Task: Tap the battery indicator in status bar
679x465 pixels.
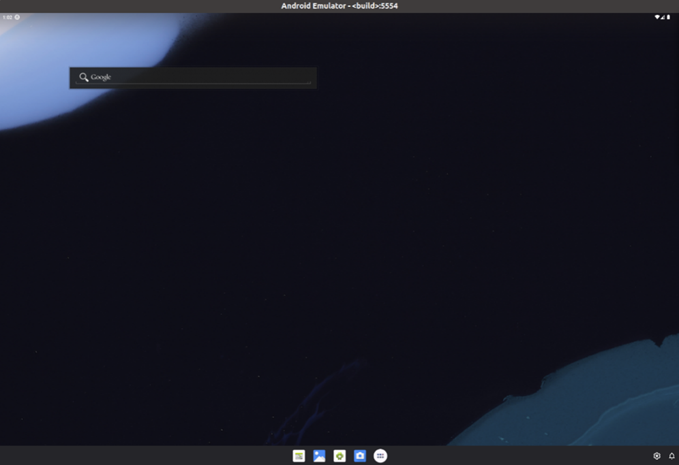Action: (x=667, y=17)
